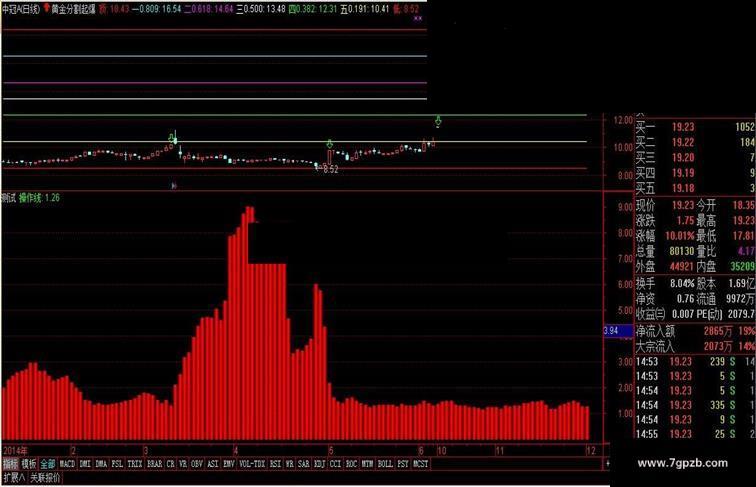Select the CR indicator tab
The width and height of the screenshot is (756, 487).
[x=171, y=464]
